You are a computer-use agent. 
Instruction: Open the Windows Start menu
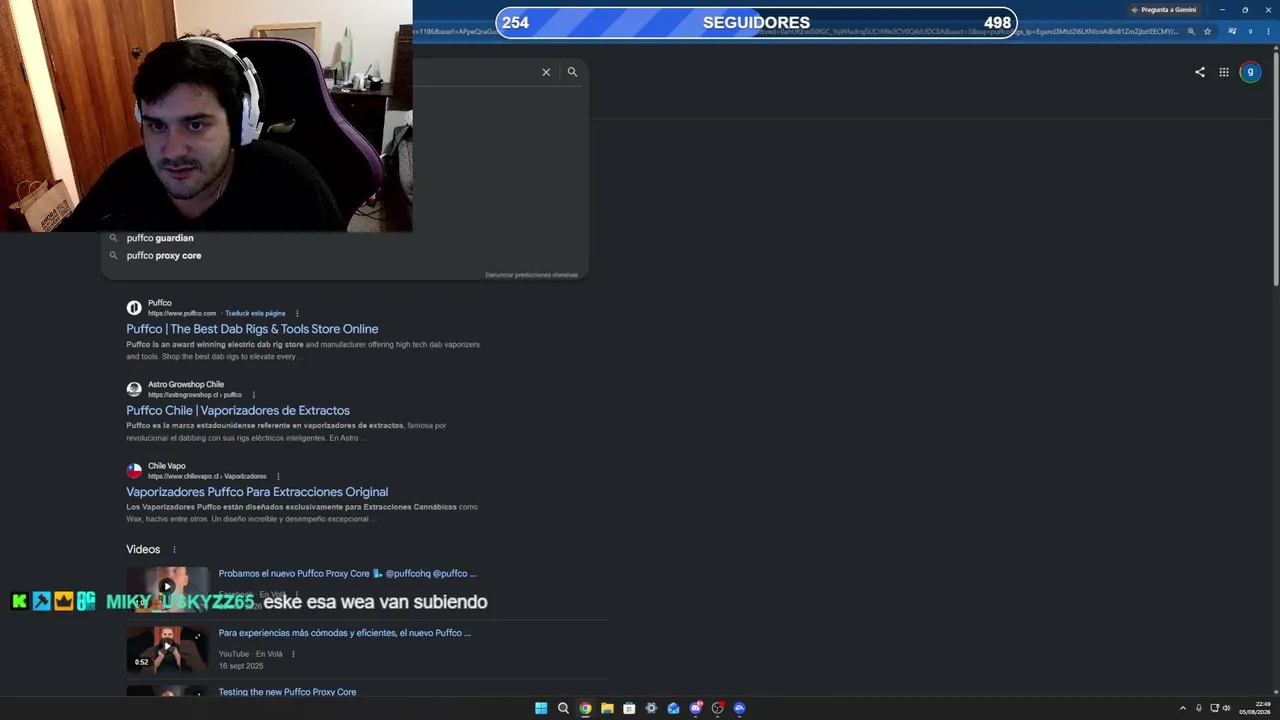coord(541,708)
